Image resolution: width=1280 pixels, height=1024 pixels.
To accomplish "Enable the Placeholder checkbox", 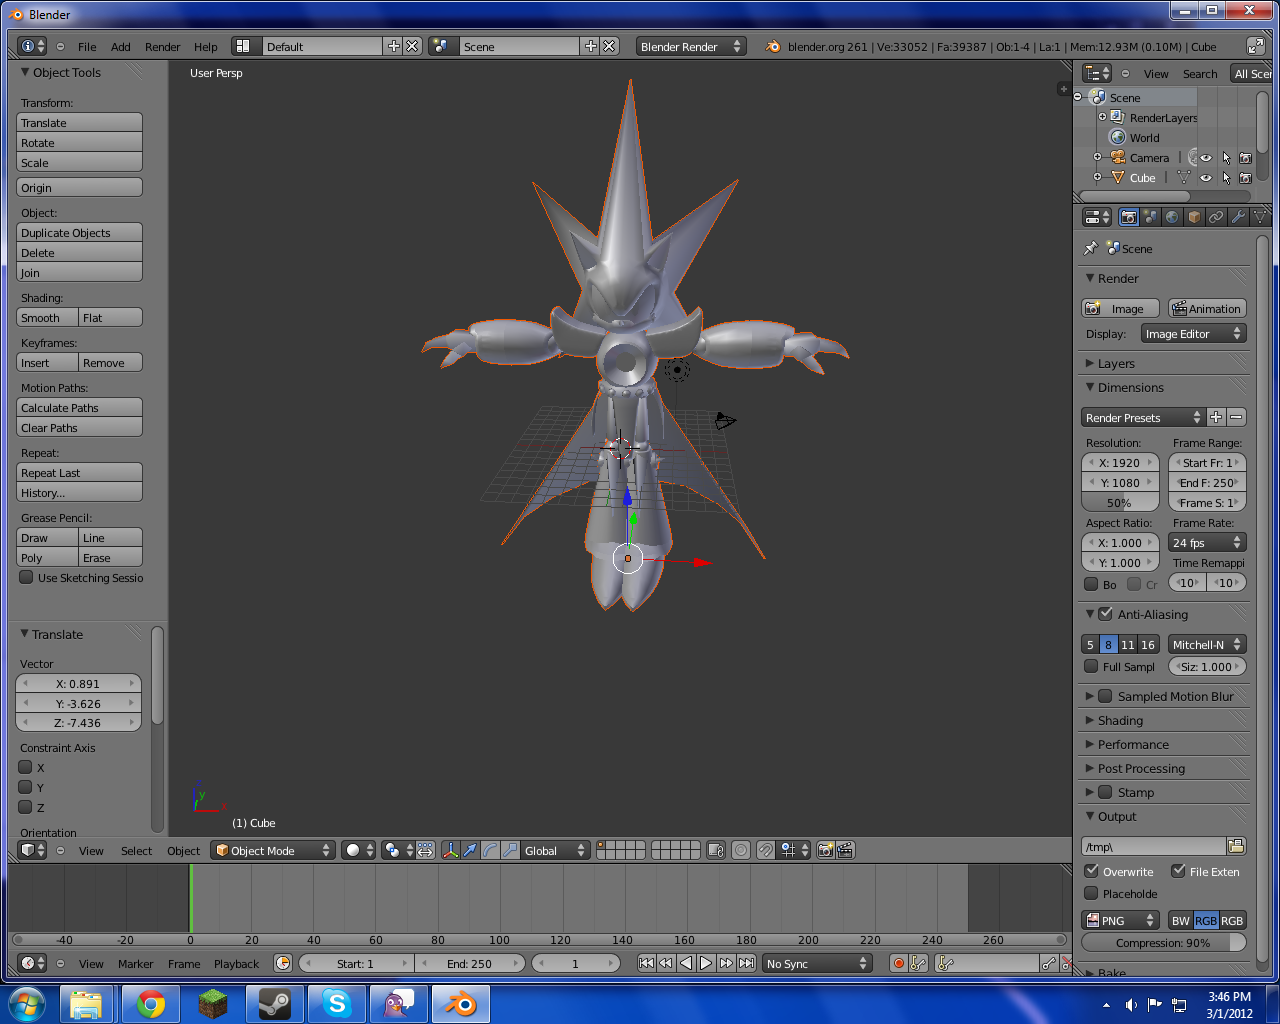I will click(1091, 893).
